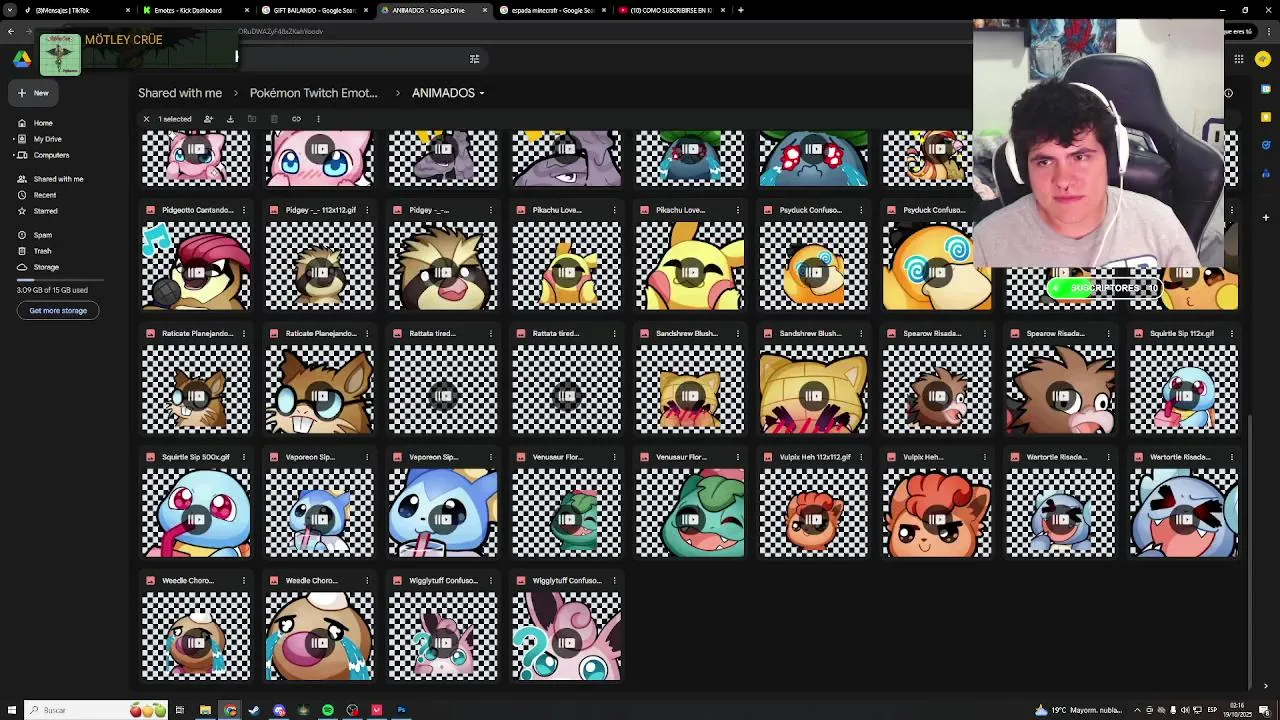
Task: Open Shared with me in sidebar
Action: pos(58,179)
